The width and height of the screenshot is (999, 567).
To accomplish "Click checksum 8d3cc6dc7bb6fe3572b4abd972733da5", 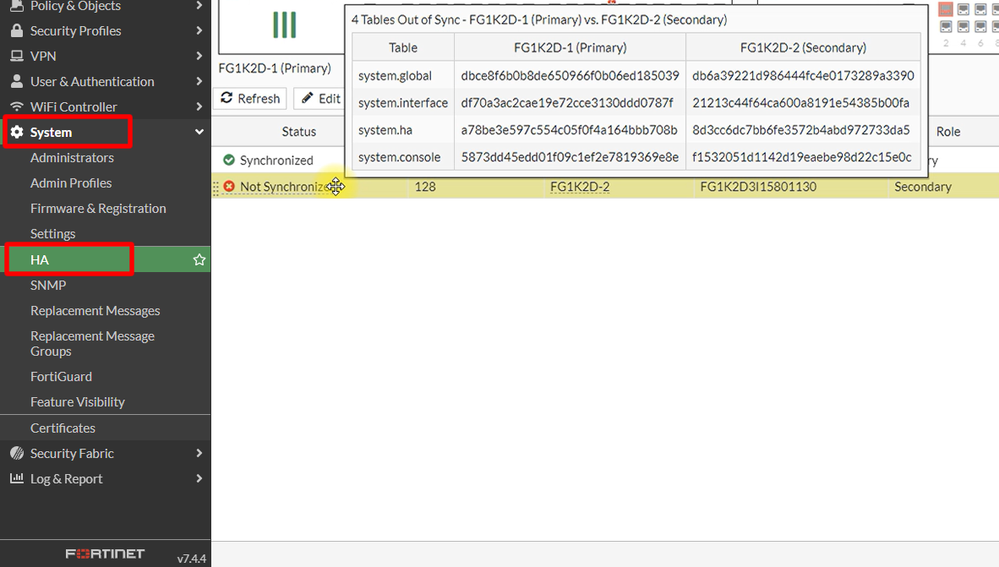I will pos(801,130).
